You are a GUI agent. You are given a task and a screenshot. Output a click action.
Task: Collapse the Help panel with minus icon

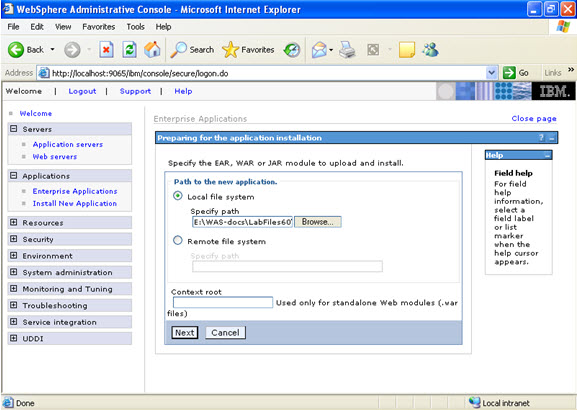[x=547, y=155]
